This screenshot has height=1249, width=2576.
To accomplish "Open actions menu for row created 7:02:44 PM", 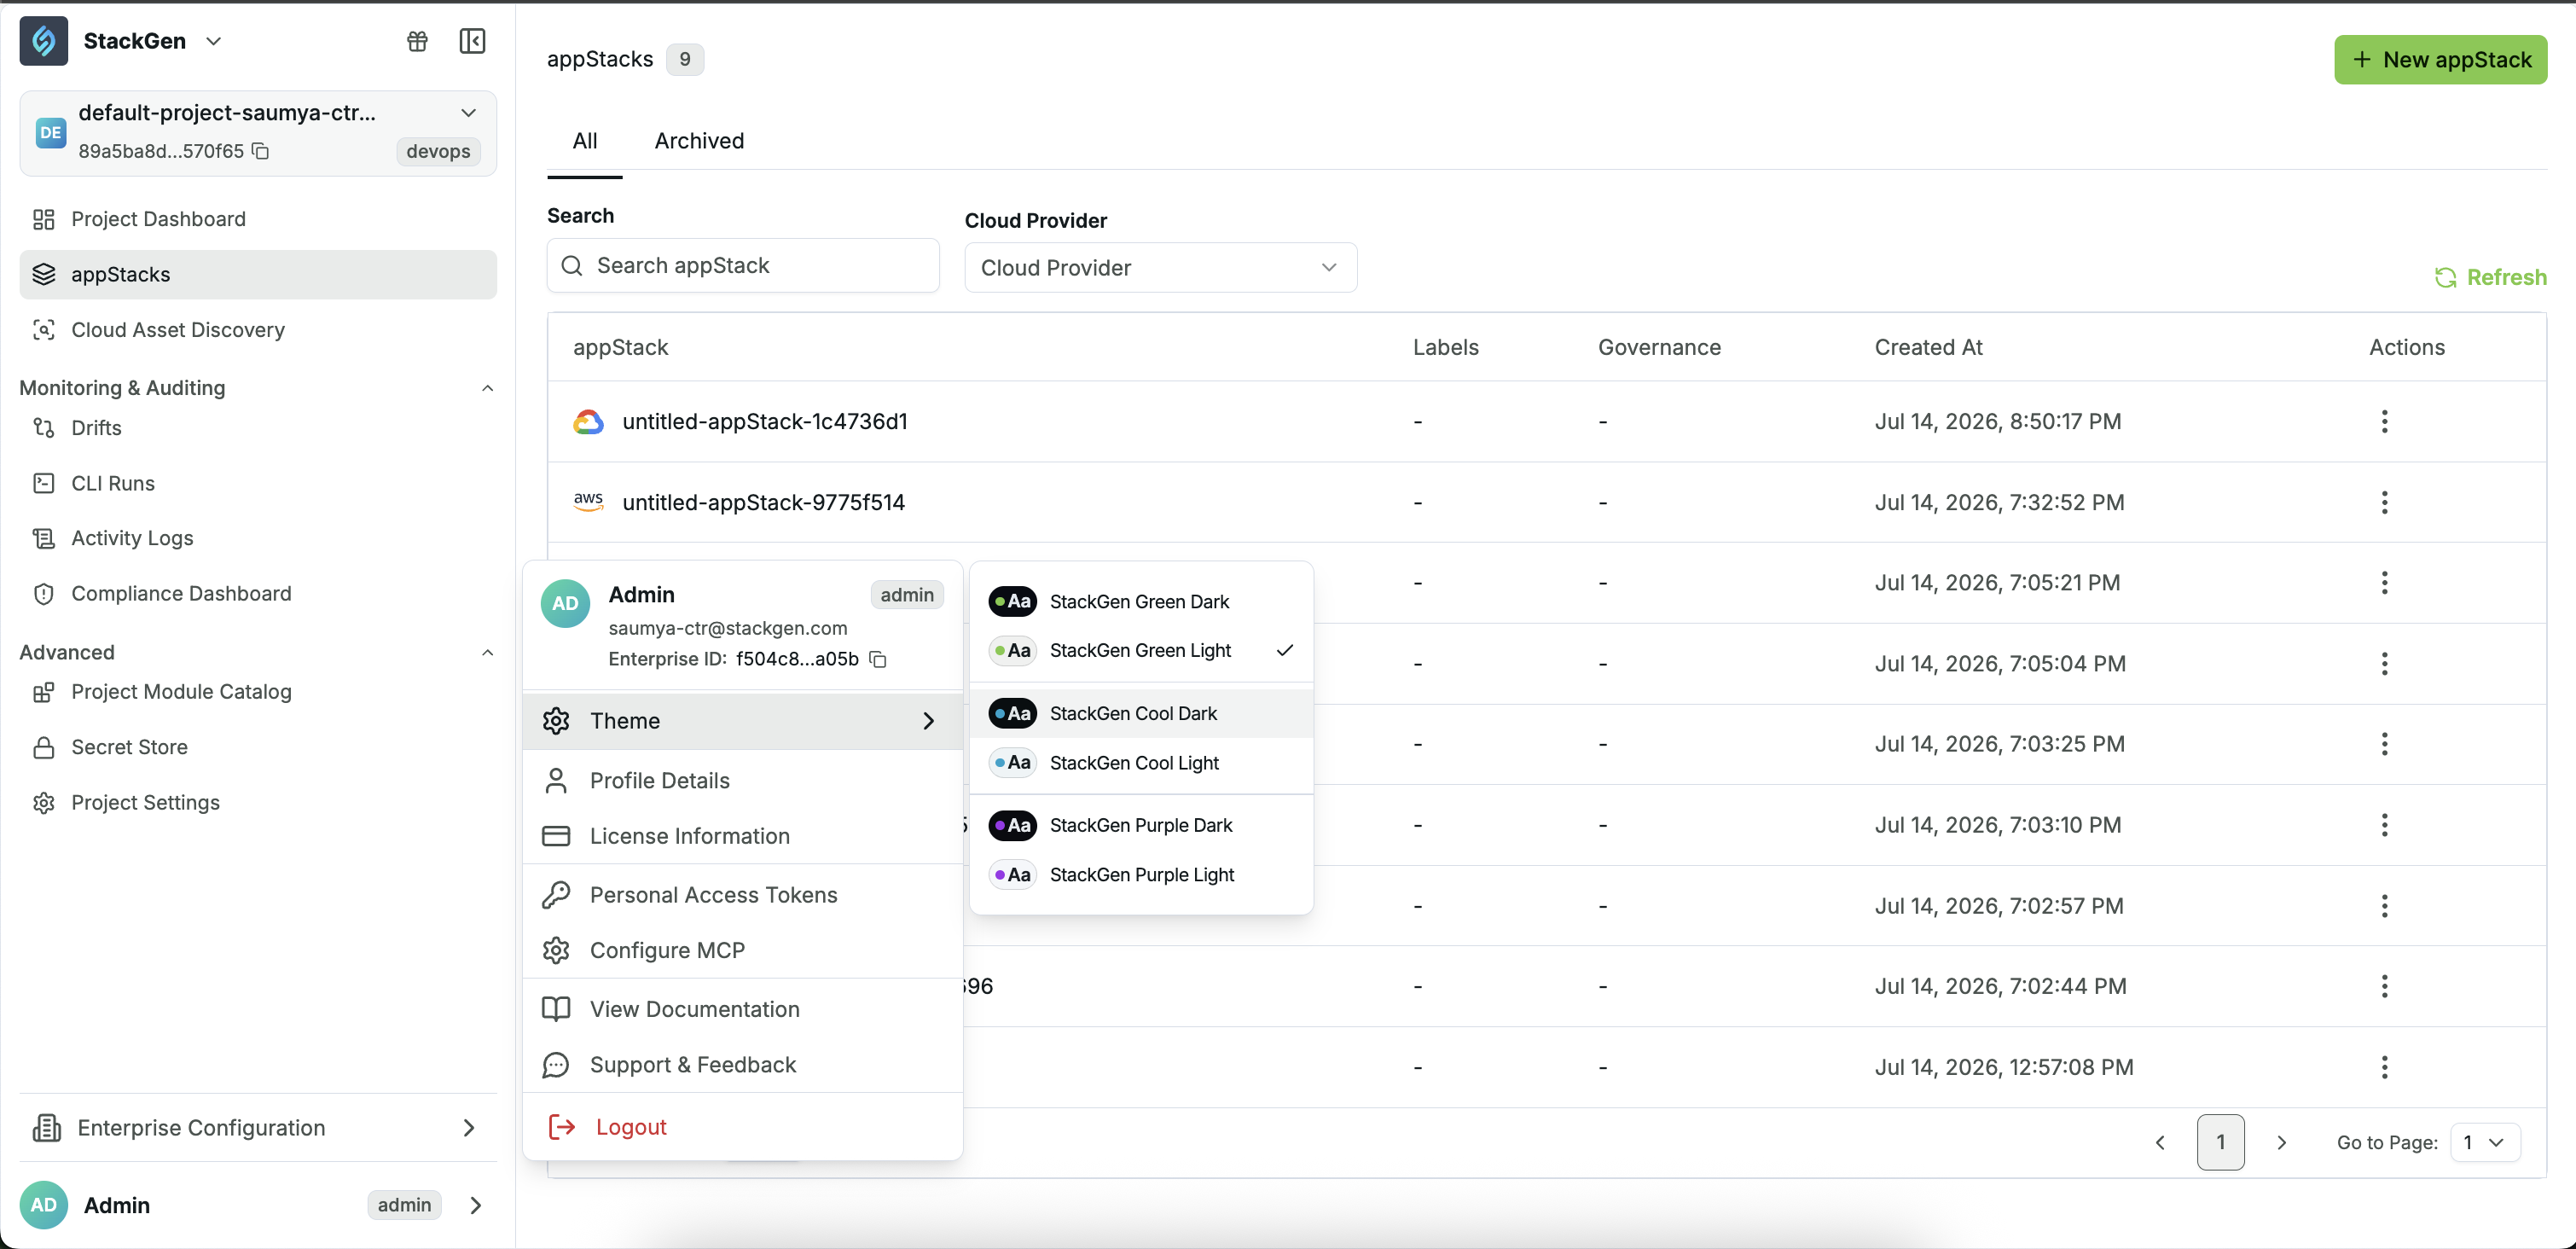I will tap(2384, 986).
